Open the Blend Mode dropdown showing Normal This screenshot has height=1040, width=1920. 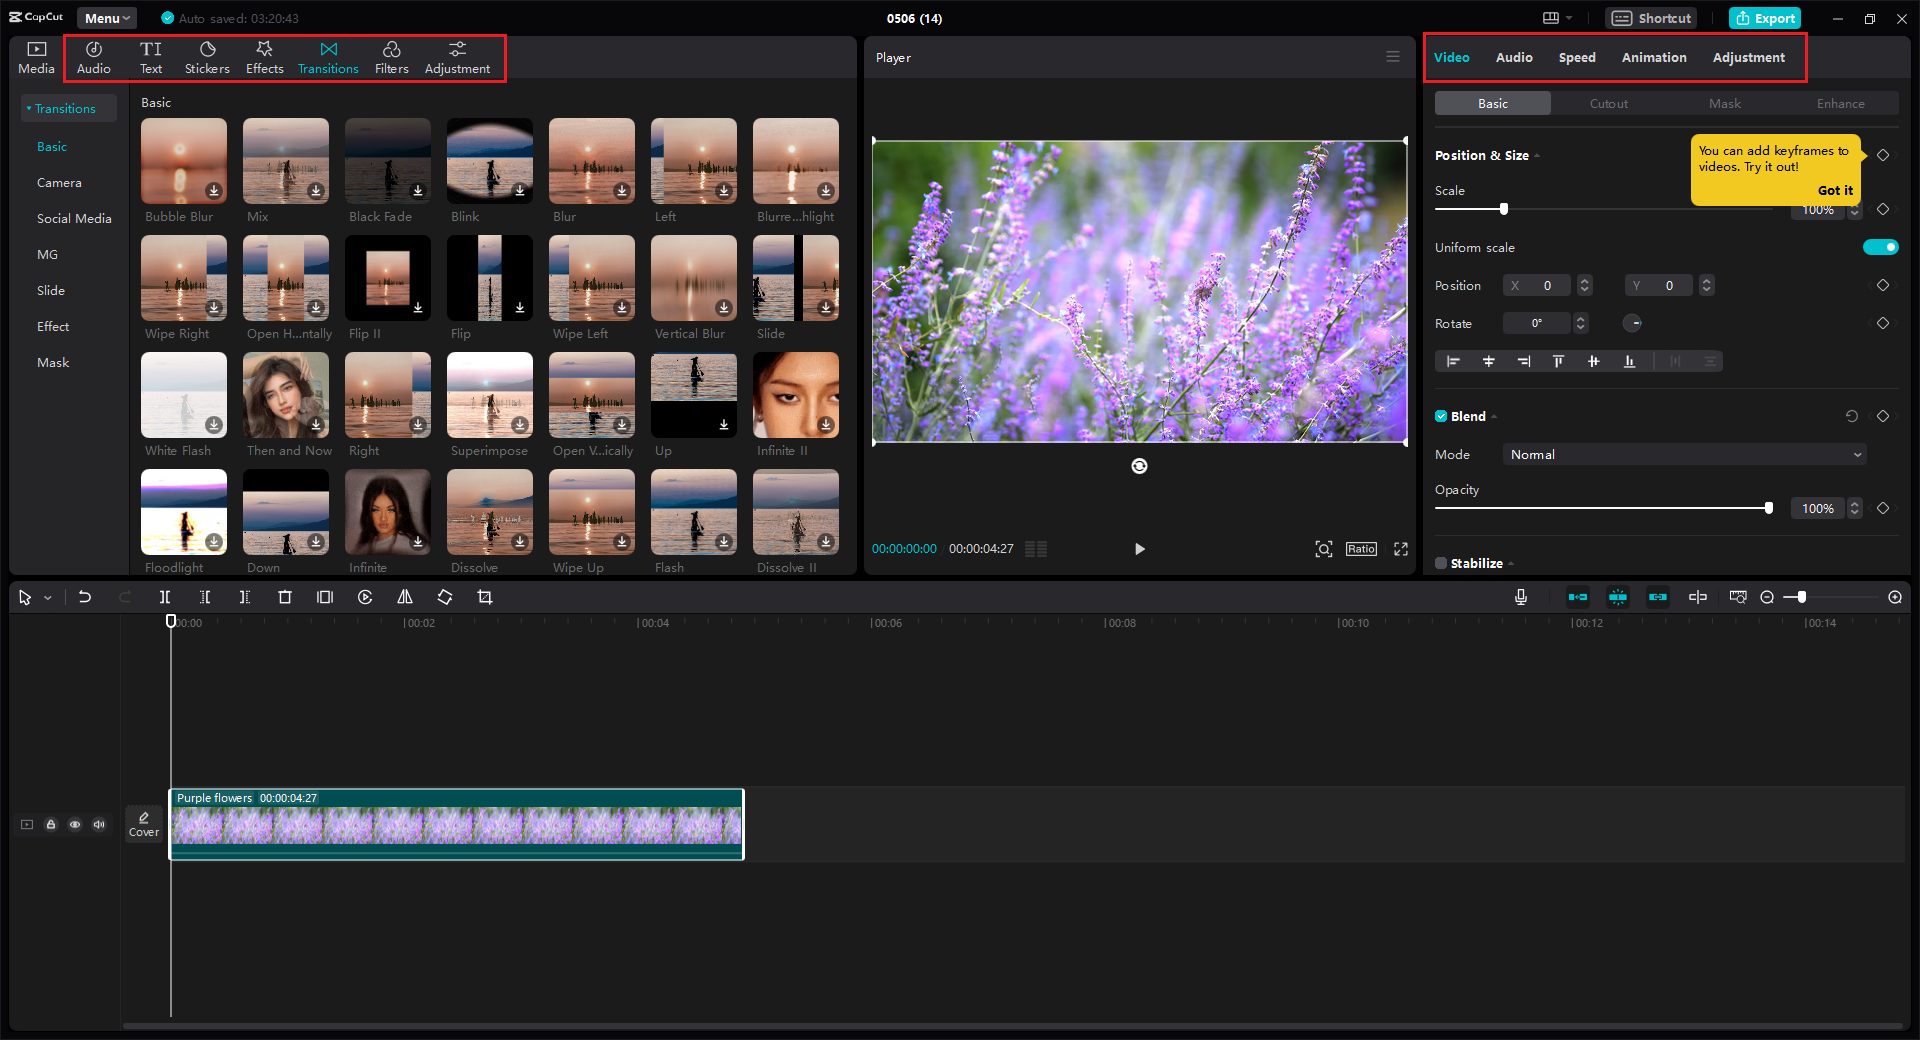click(x=1683, y=454)
